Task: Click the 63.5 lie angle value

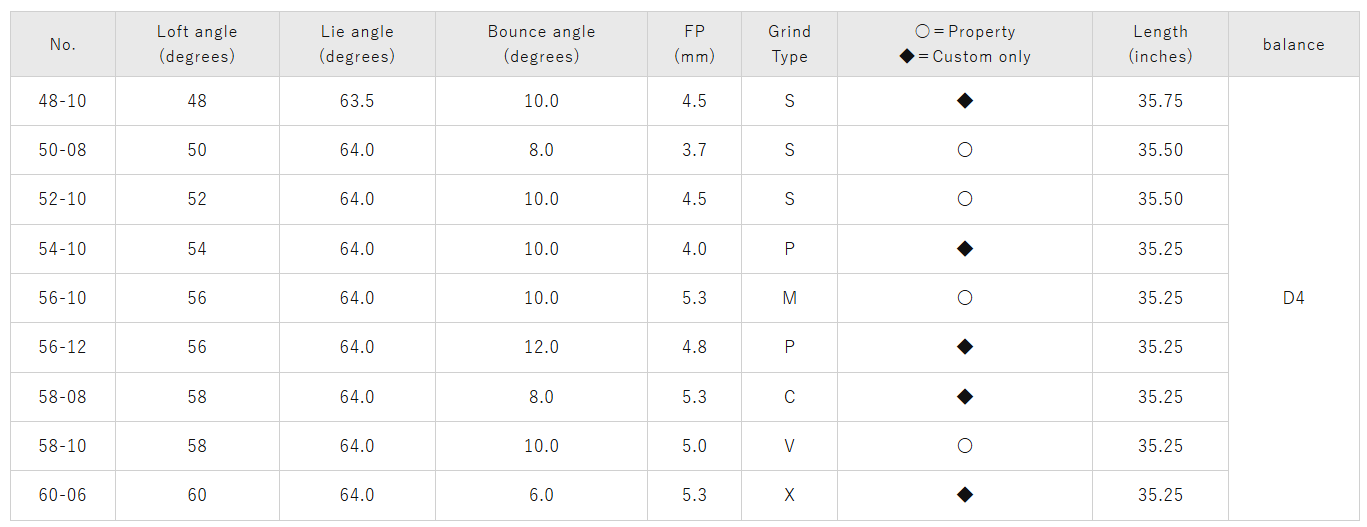Action: click(357, 101)
